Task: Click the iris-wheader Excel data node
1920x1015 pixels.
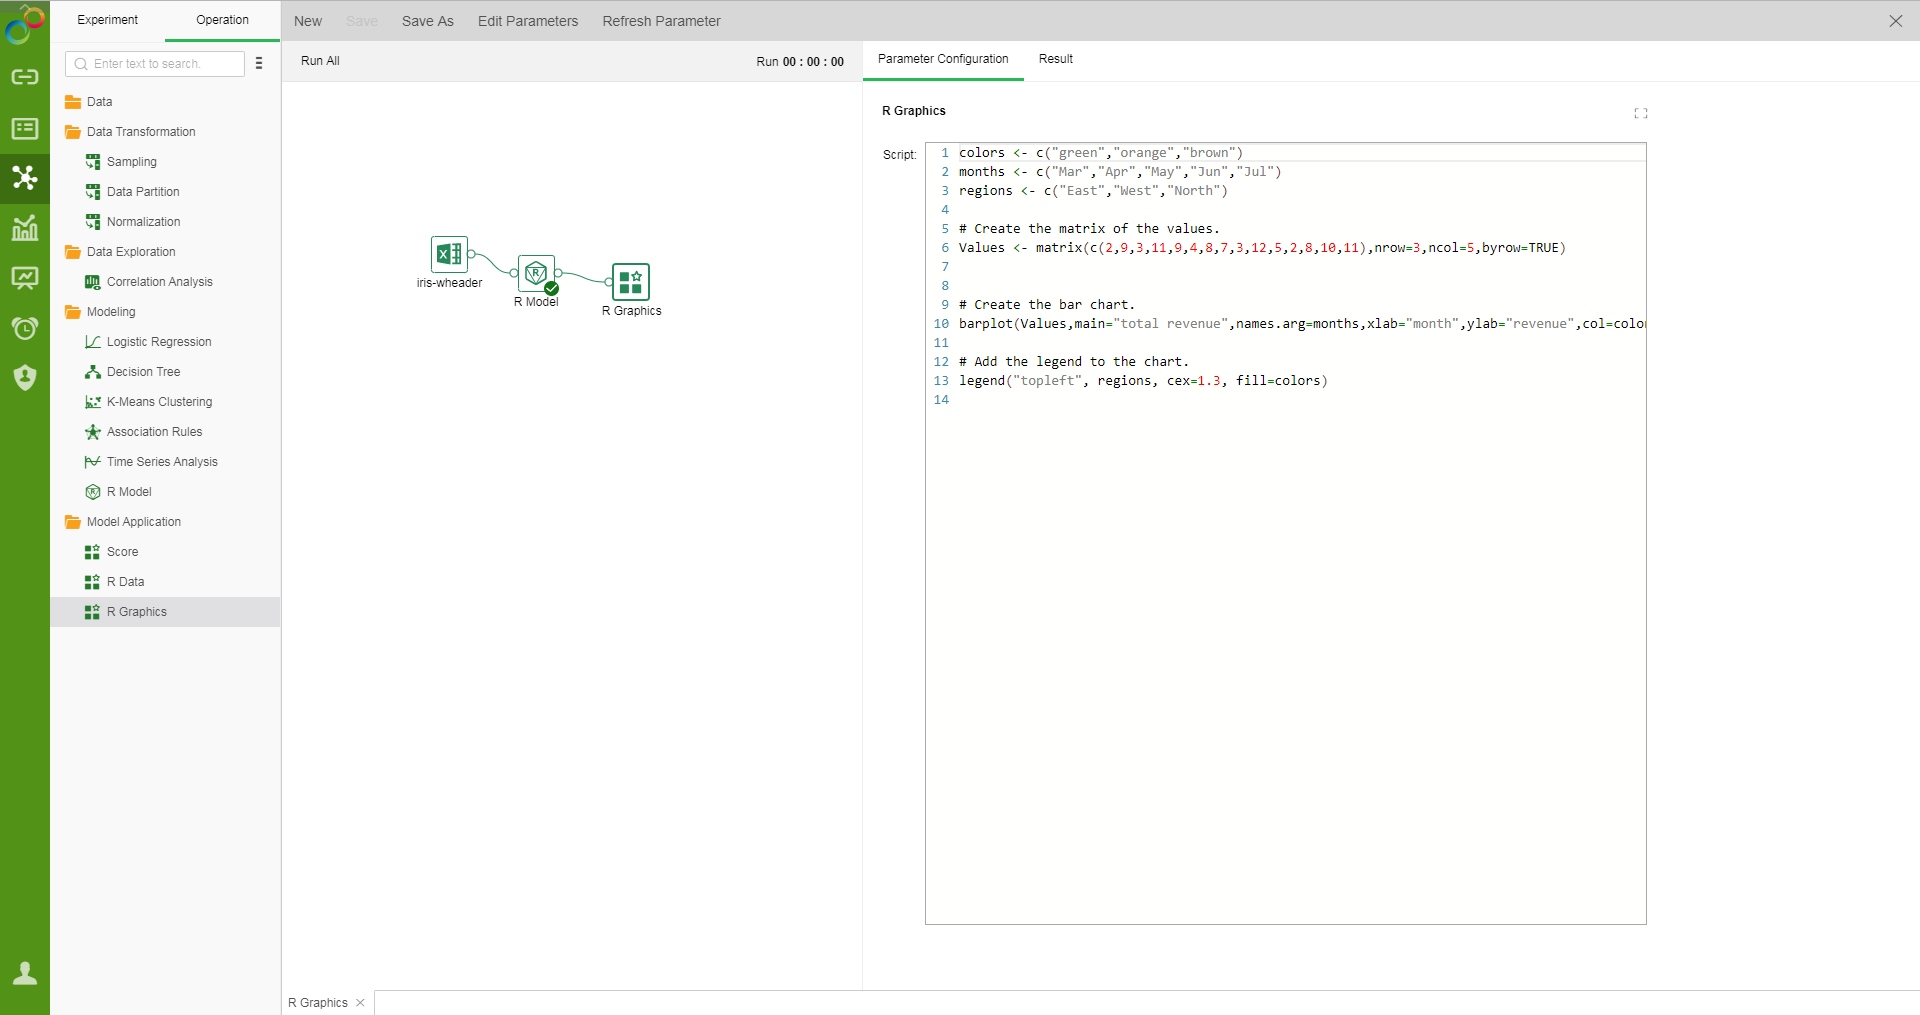Action: click(x=449, y=255)
